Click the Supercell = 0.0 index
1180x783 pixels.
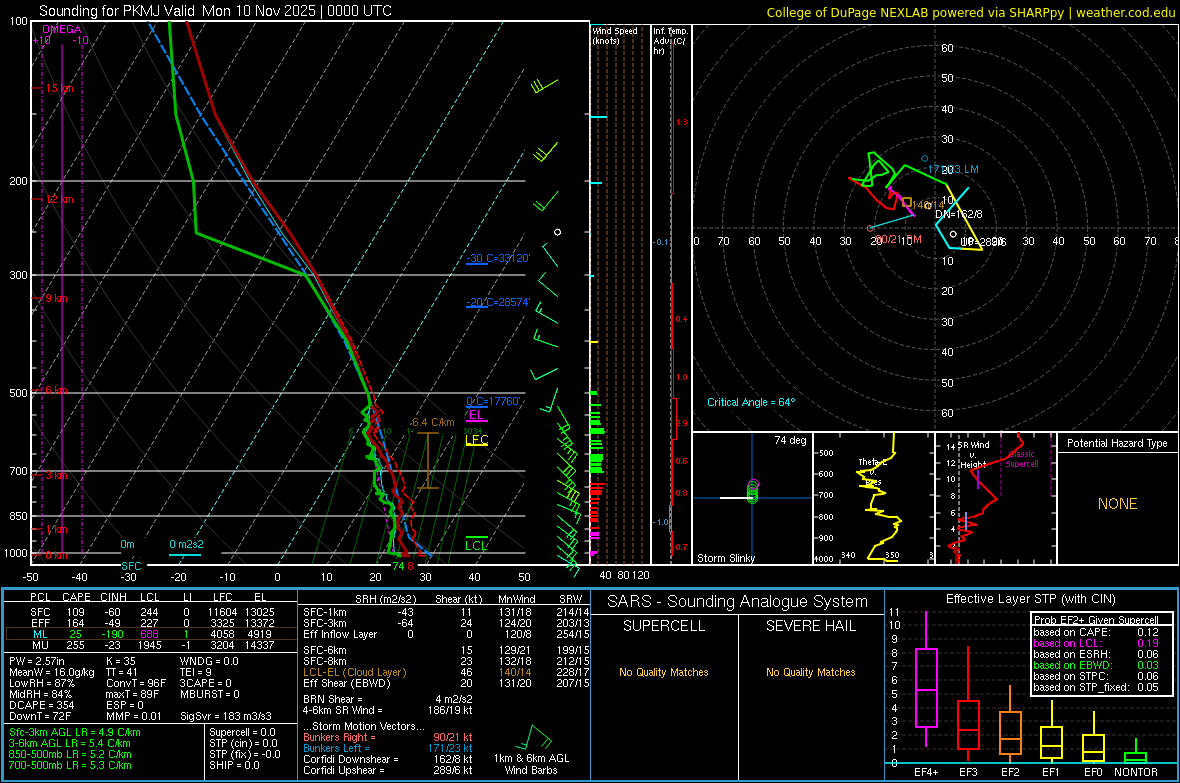pos(242,732)
